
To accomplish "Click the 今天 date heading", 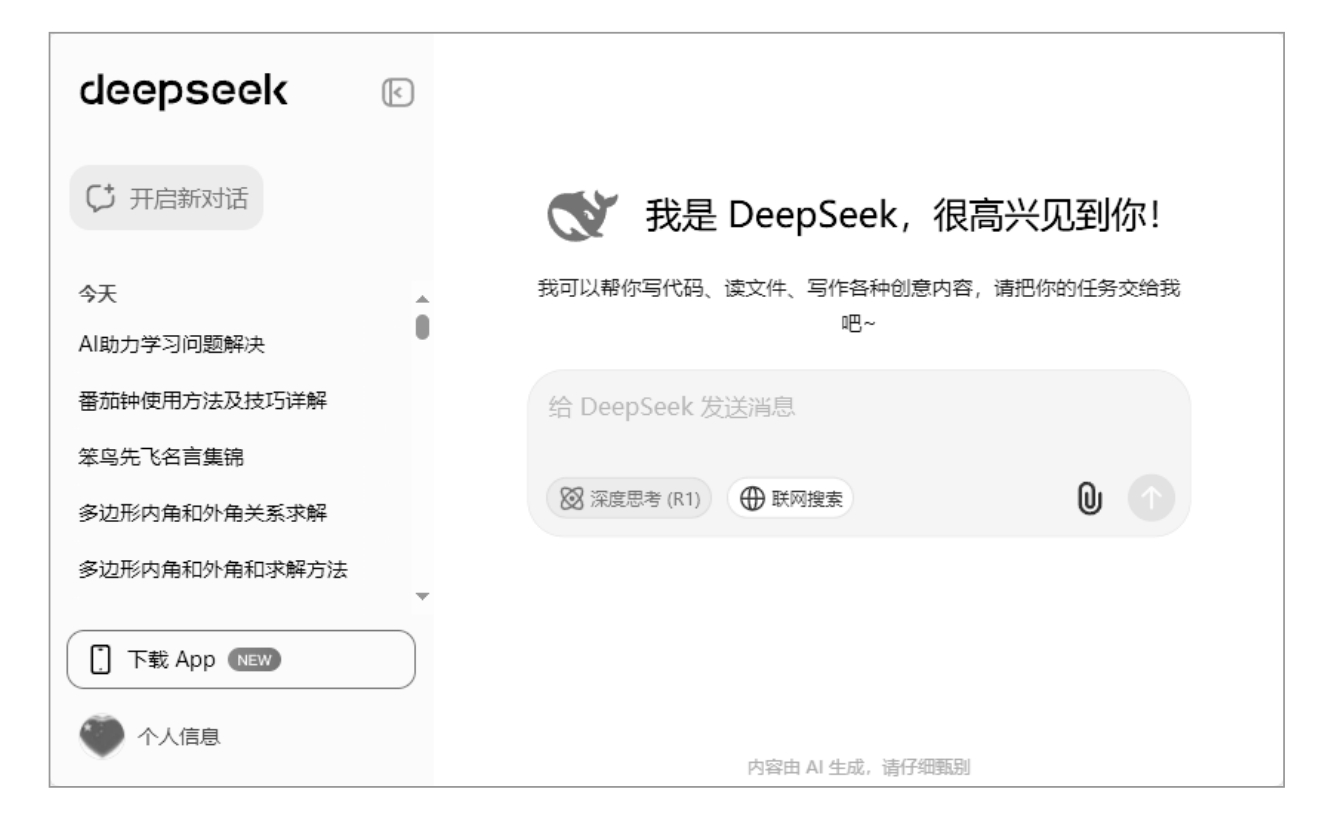I will 99,296.
